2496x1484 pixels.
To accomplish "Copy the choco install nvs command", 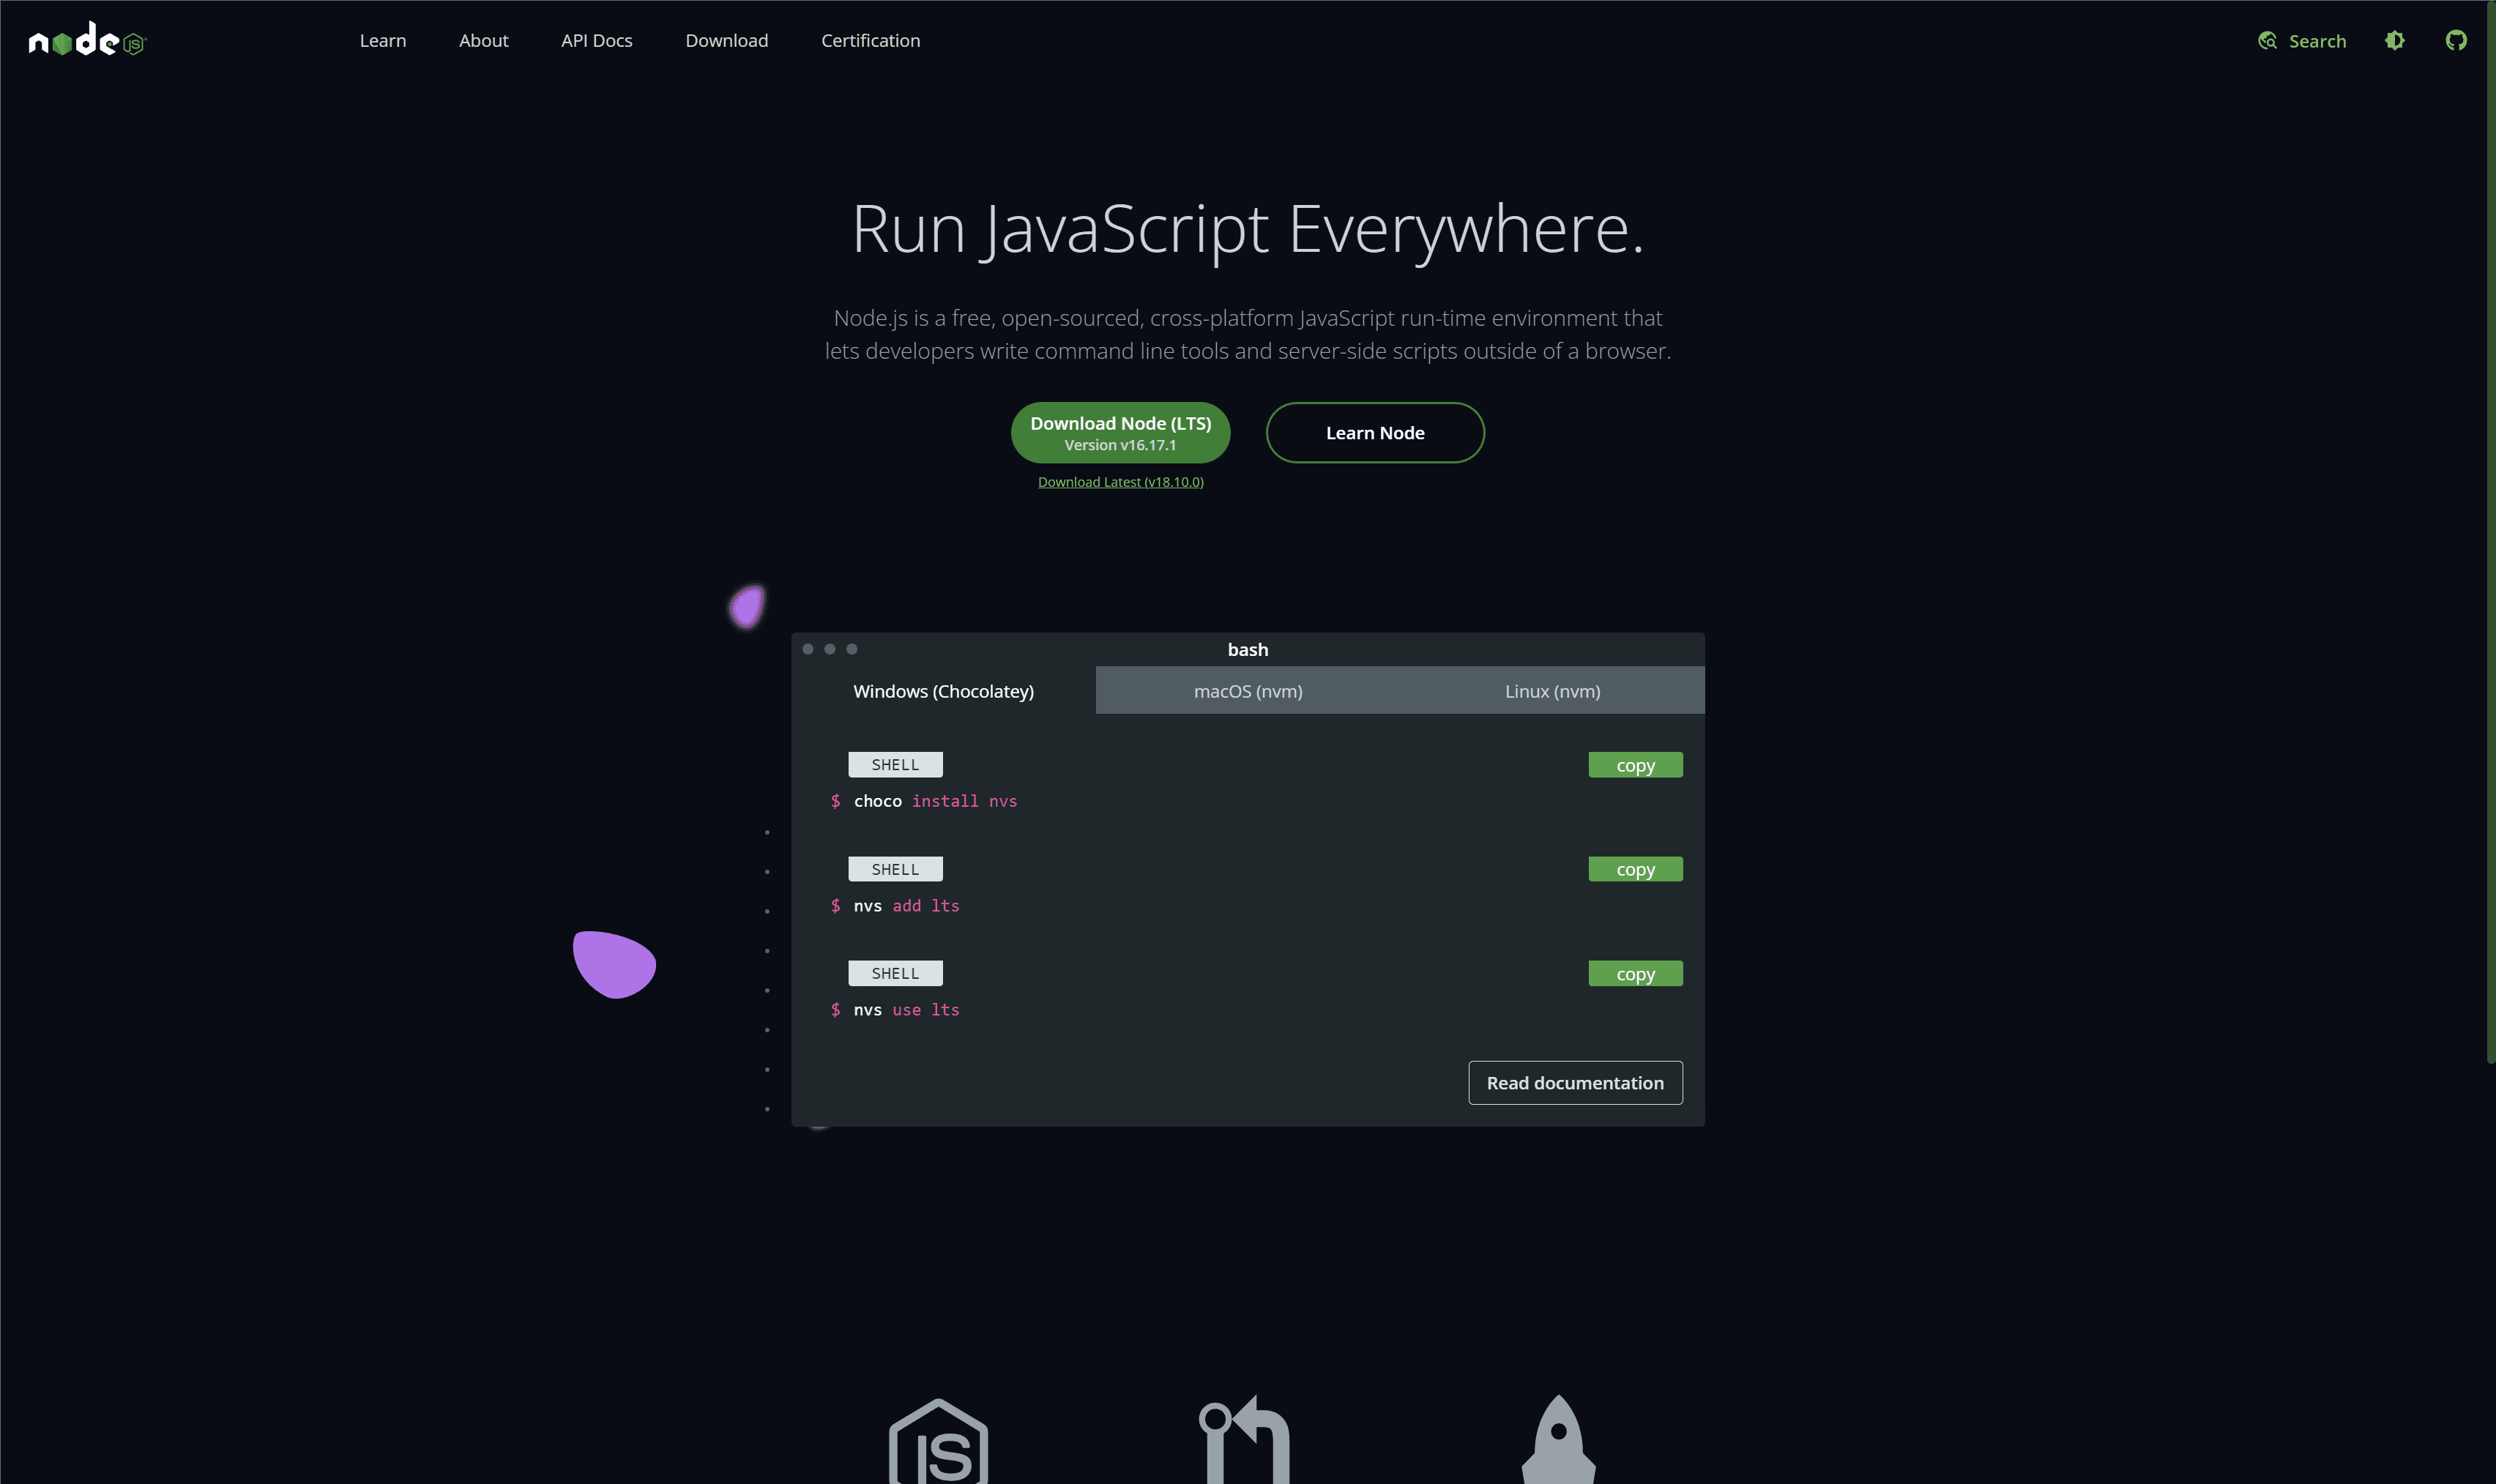I will (x=1634, y=765).
